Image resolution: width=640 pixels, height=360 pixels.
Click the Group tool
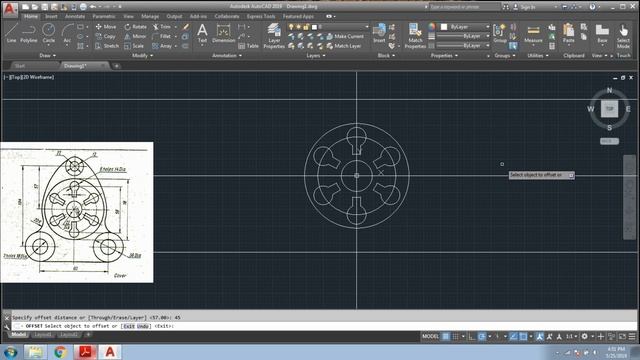500,33
